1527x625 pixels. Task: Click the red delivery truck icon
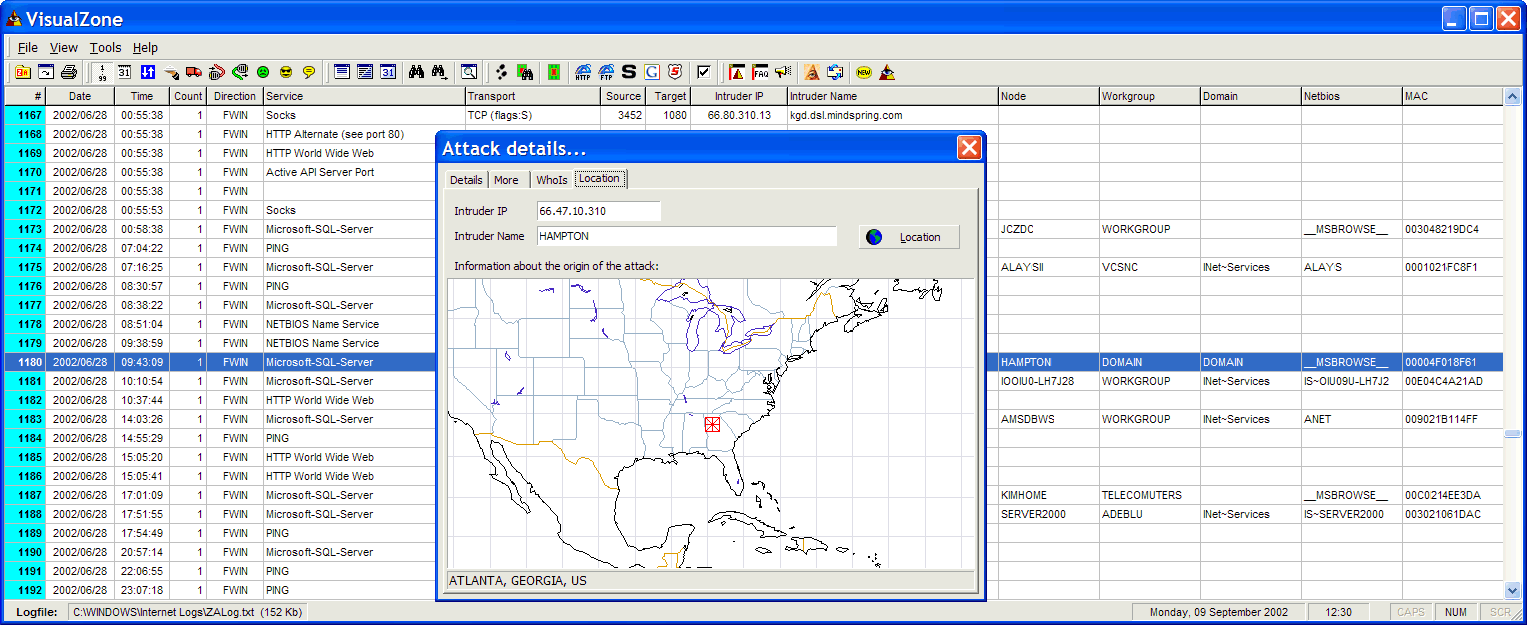point(193,72)
